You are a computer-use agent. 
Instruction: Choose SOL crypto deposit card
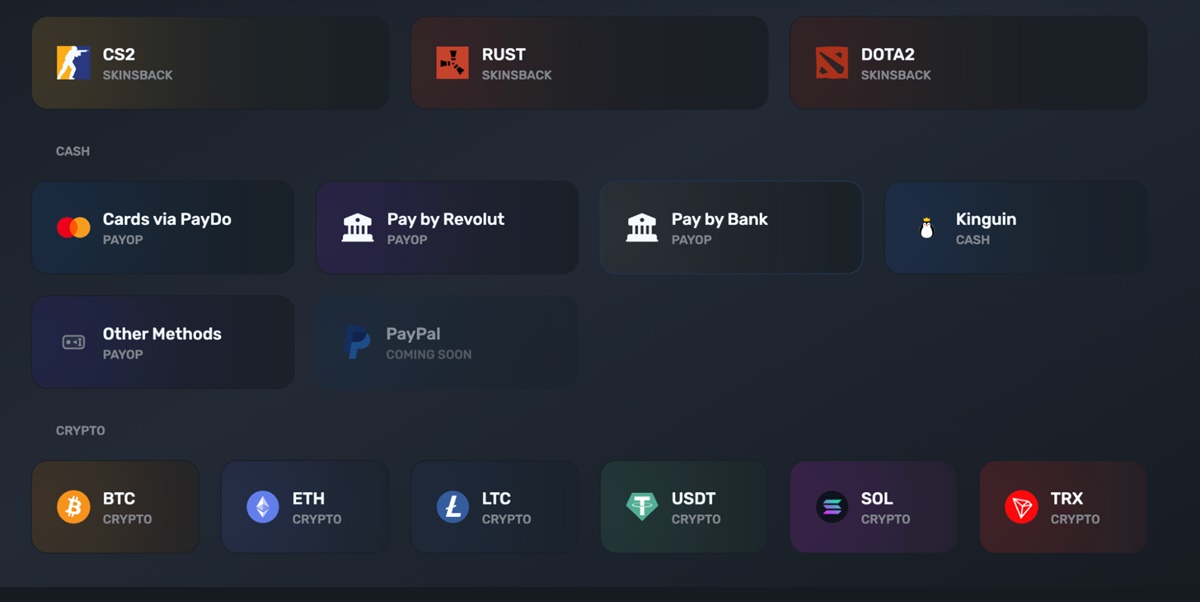tap(874, 507)
